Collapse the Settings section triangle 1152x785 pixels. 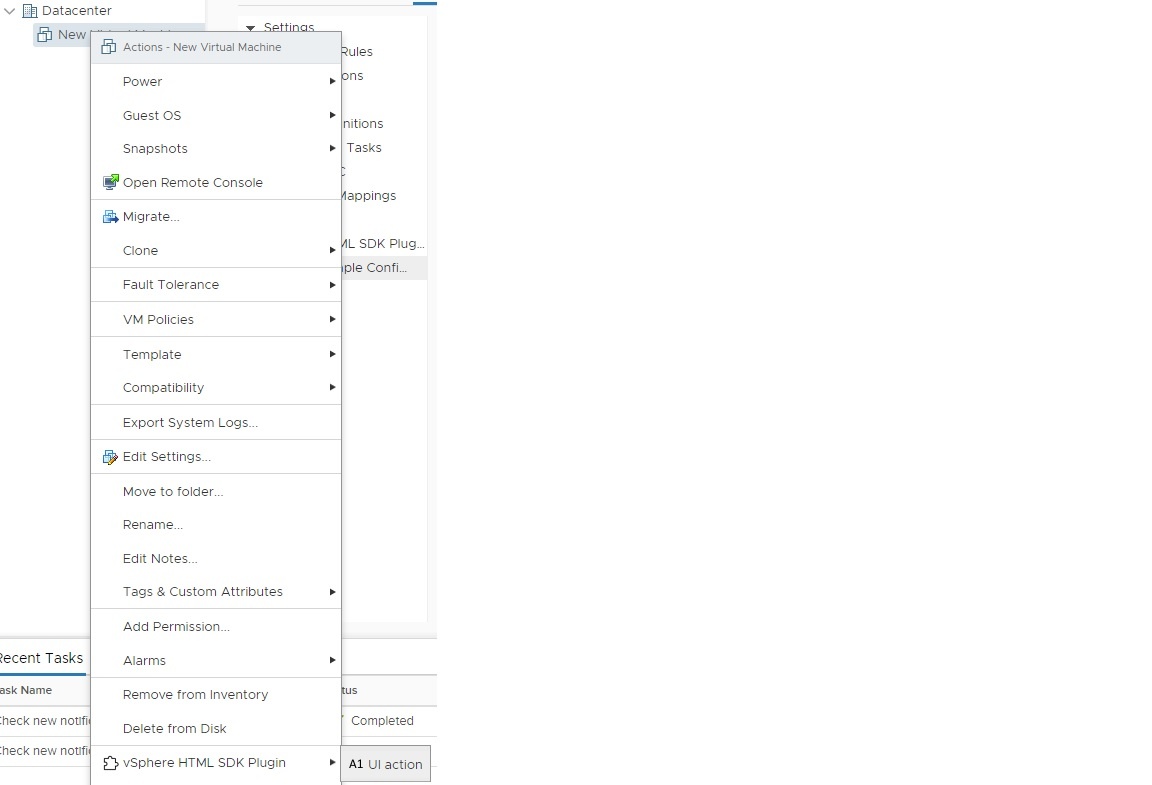pos(251,27)
